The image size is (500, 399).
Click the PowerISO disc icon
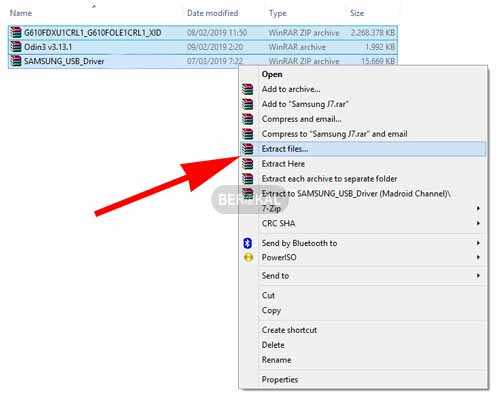(248, 257)
